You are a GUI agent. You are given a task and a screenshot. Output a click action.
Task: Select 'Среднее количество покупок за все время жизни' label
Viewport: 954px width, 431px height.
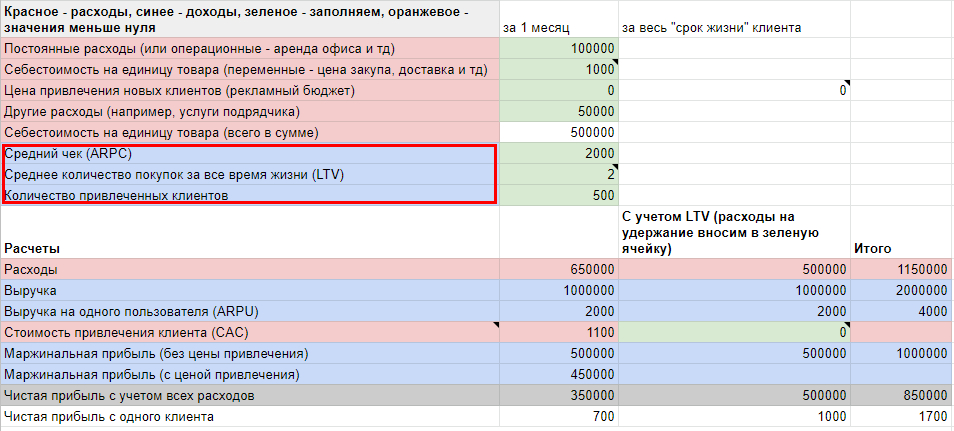[x=249, y=175]
